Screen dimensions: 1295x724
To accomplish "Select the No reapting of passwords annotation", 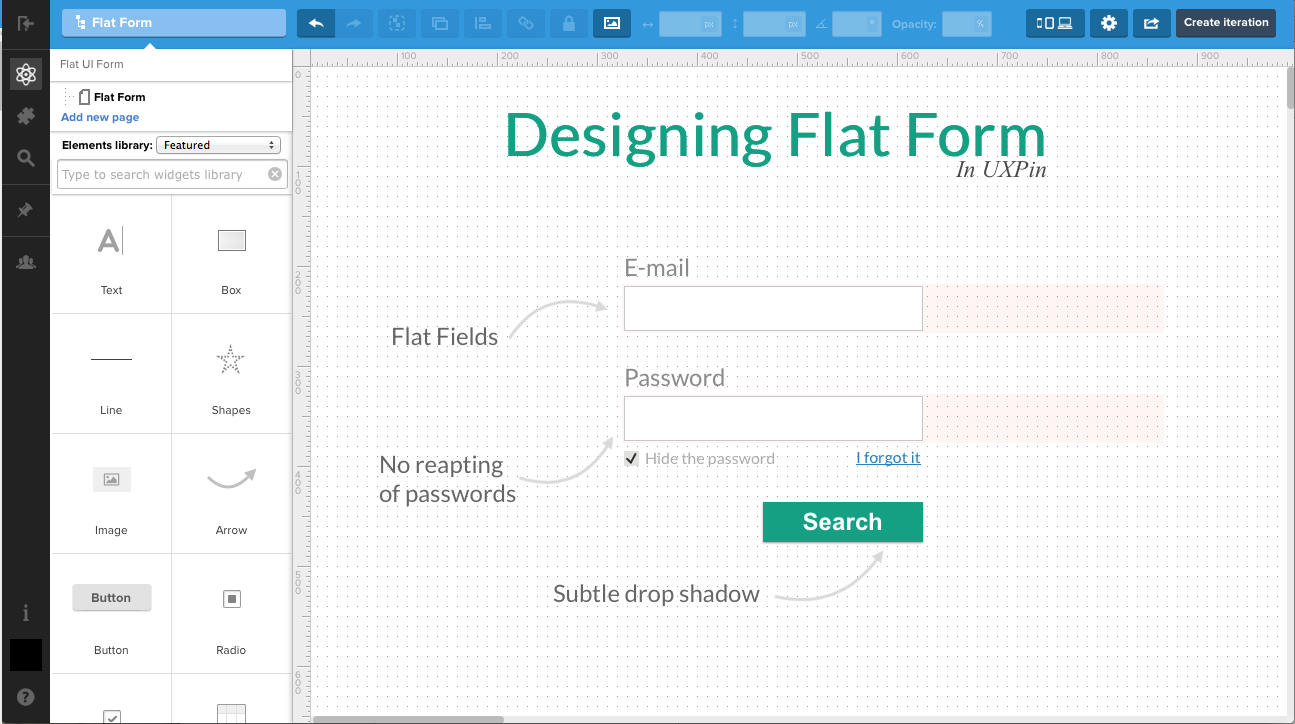I will (447, 479).
